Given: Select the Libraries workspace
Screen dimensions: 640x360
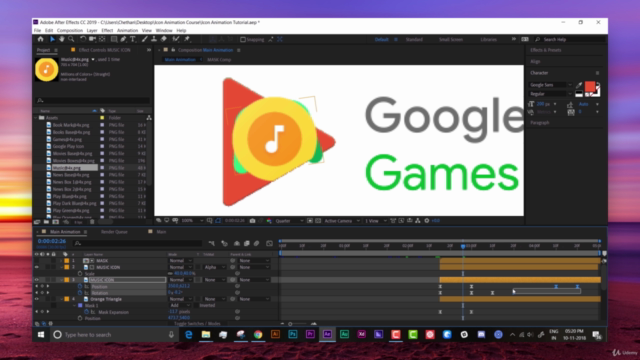Looking at the screenshot, I should click(489, 40).
